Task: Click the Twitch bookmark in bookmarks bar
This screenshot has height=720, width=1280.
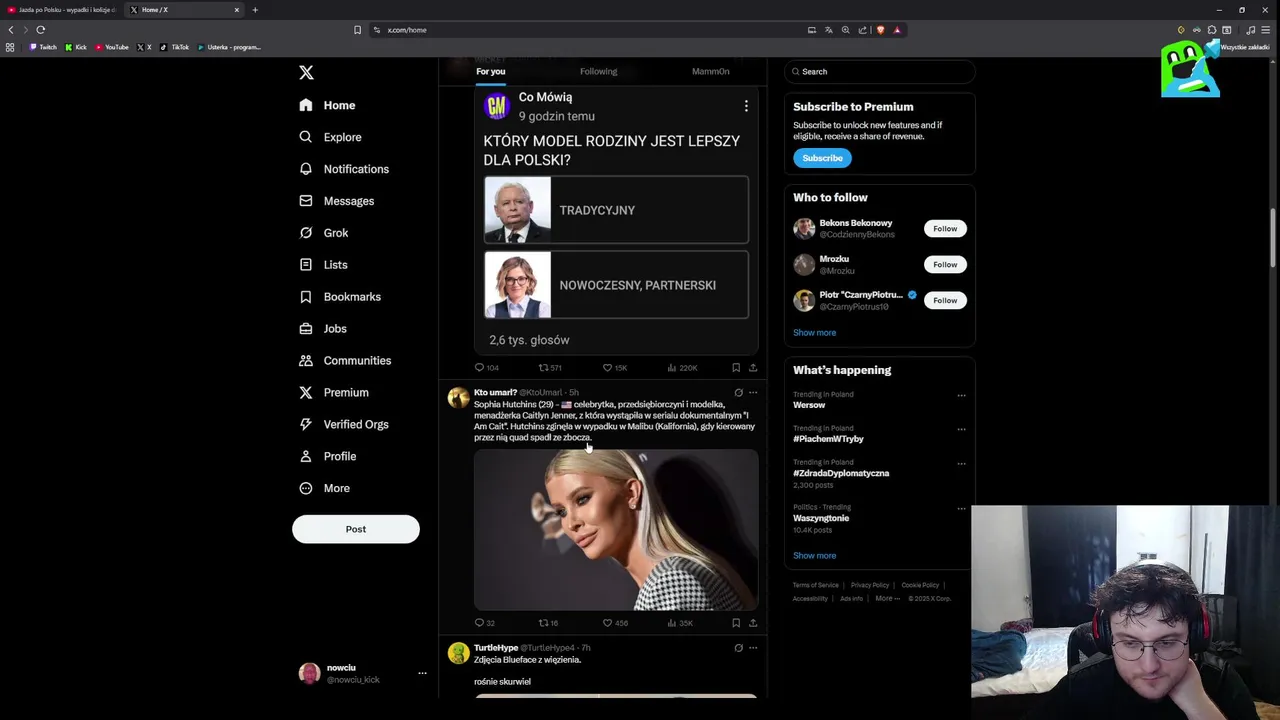Action: [43, 47]
